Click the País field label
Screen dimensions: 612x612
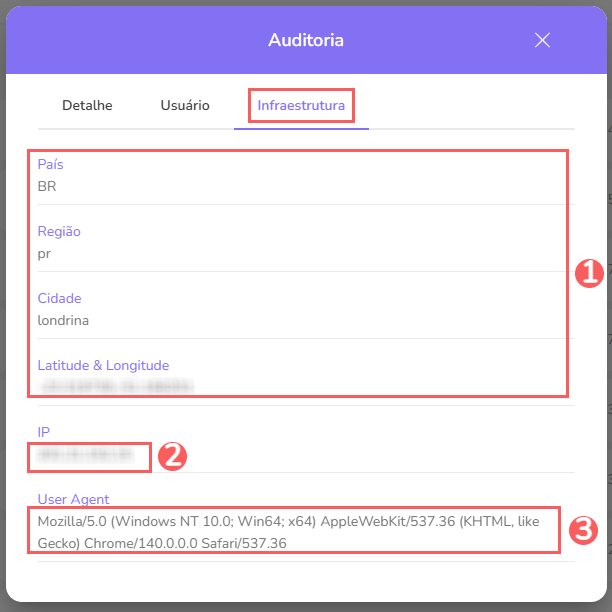point(51,164)
